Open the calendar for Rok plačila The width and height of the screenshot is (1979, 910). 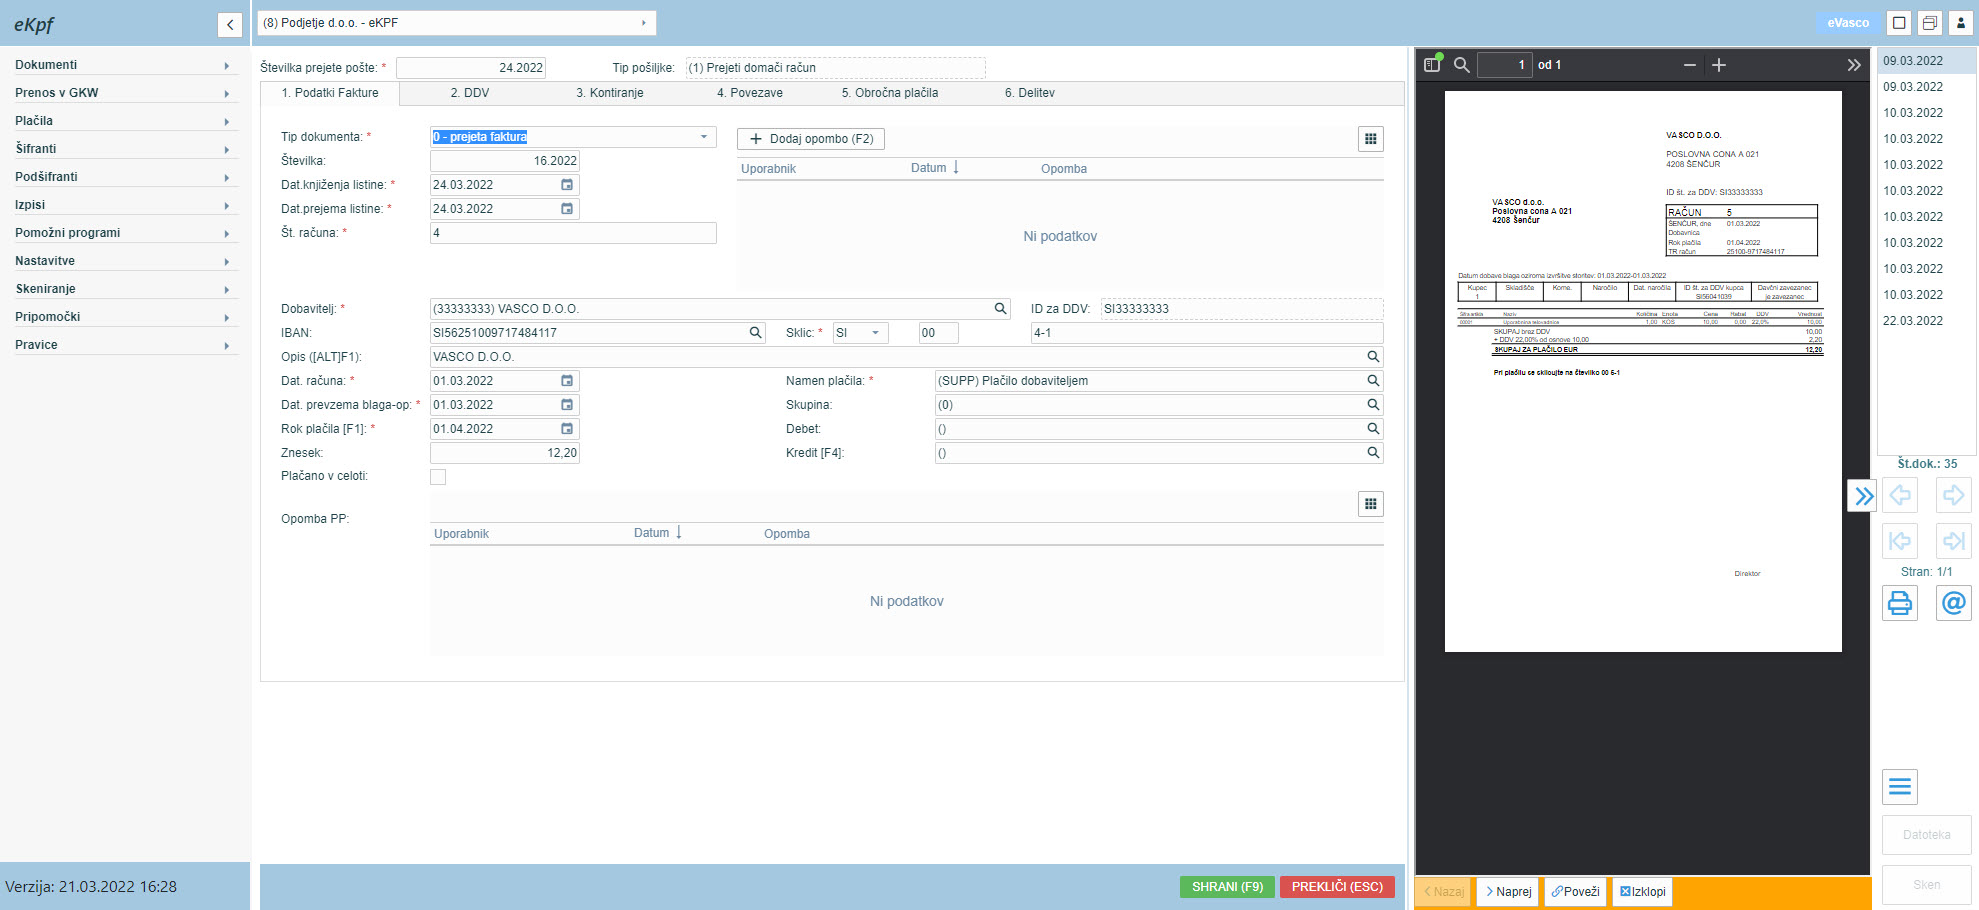[x=567, y=429]
